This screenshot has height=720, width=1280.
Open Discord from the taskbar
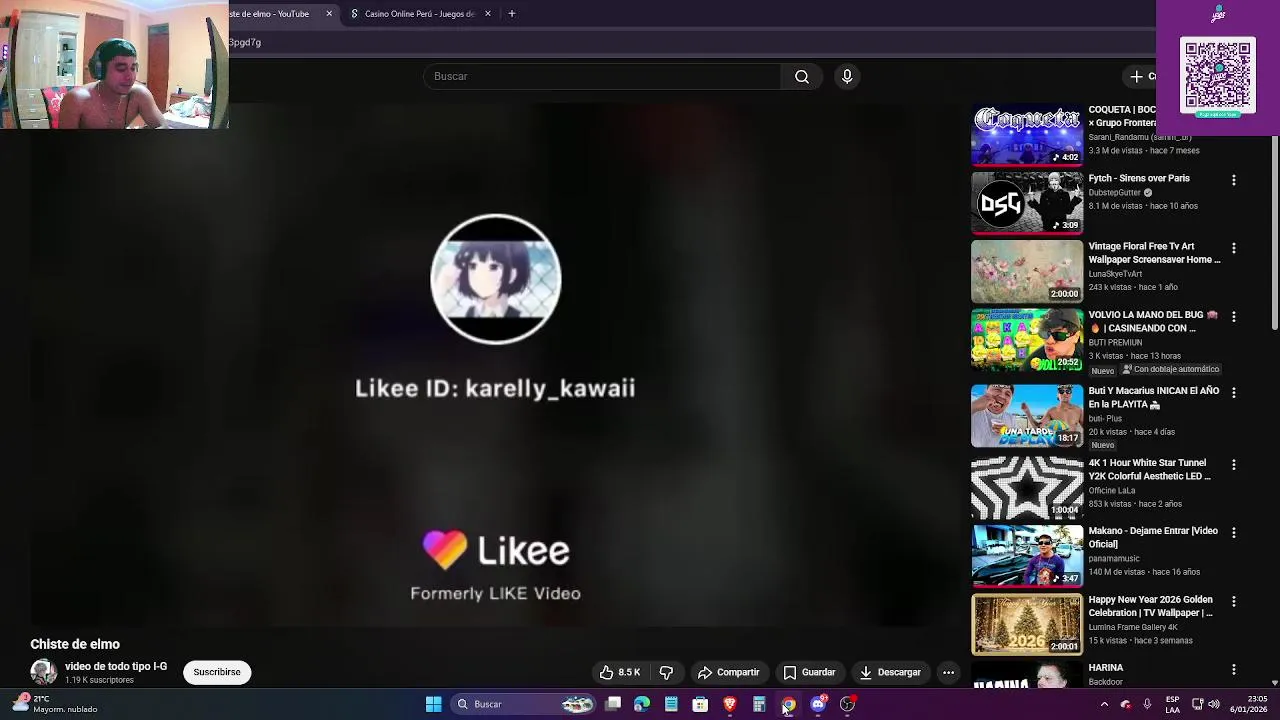pos(818,705)
